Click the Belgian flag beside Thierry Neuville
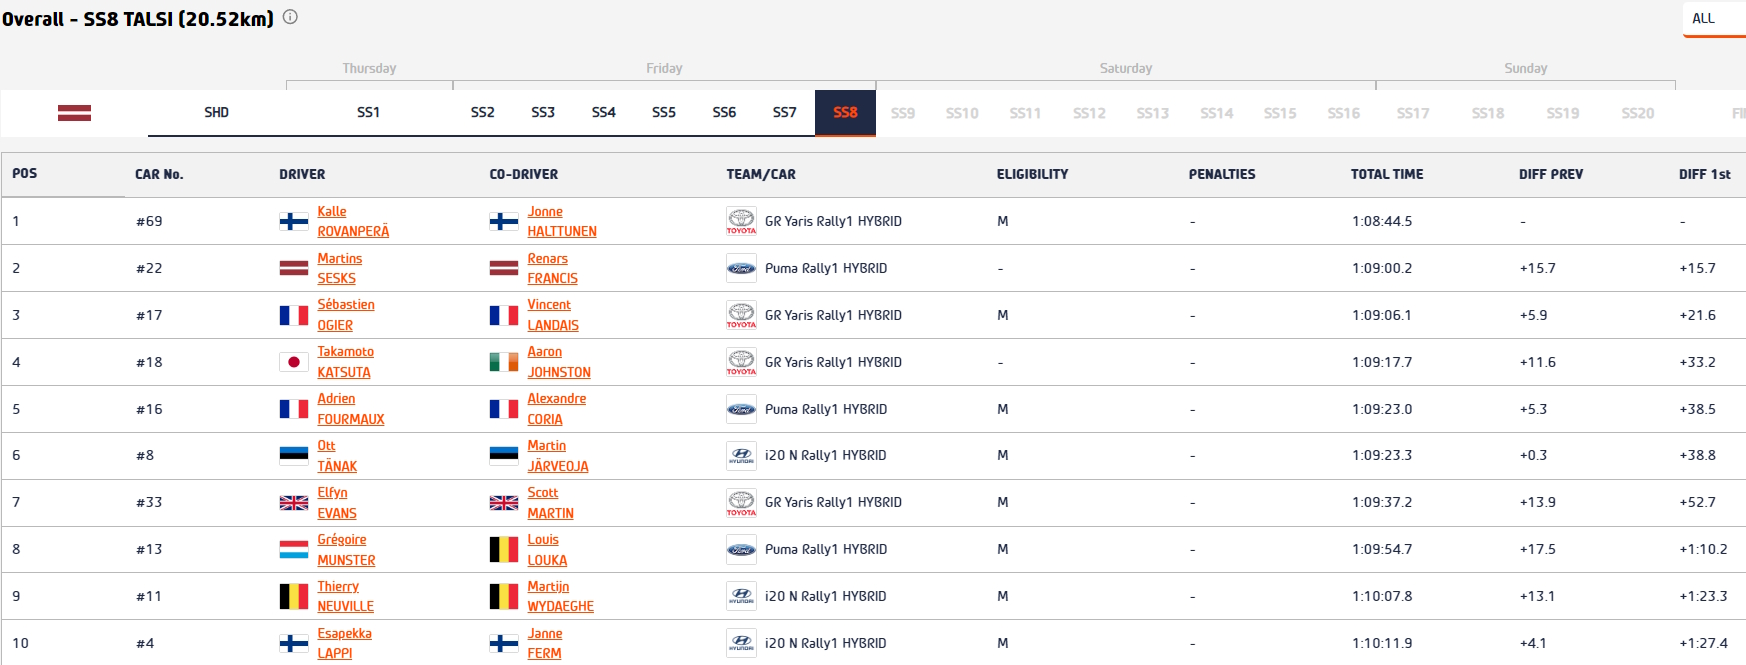The width and height of the screenshot is (1746, 665). tap(293, 597)
